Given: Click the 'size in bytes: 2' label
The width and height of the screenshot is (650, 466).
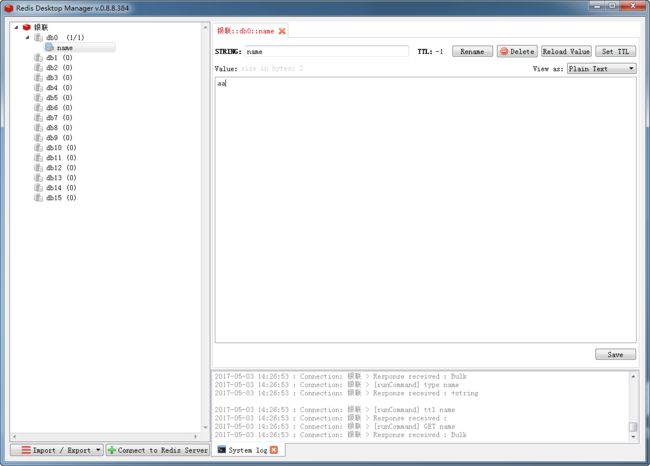Looking at the screenshot, I should pos(272,68).
